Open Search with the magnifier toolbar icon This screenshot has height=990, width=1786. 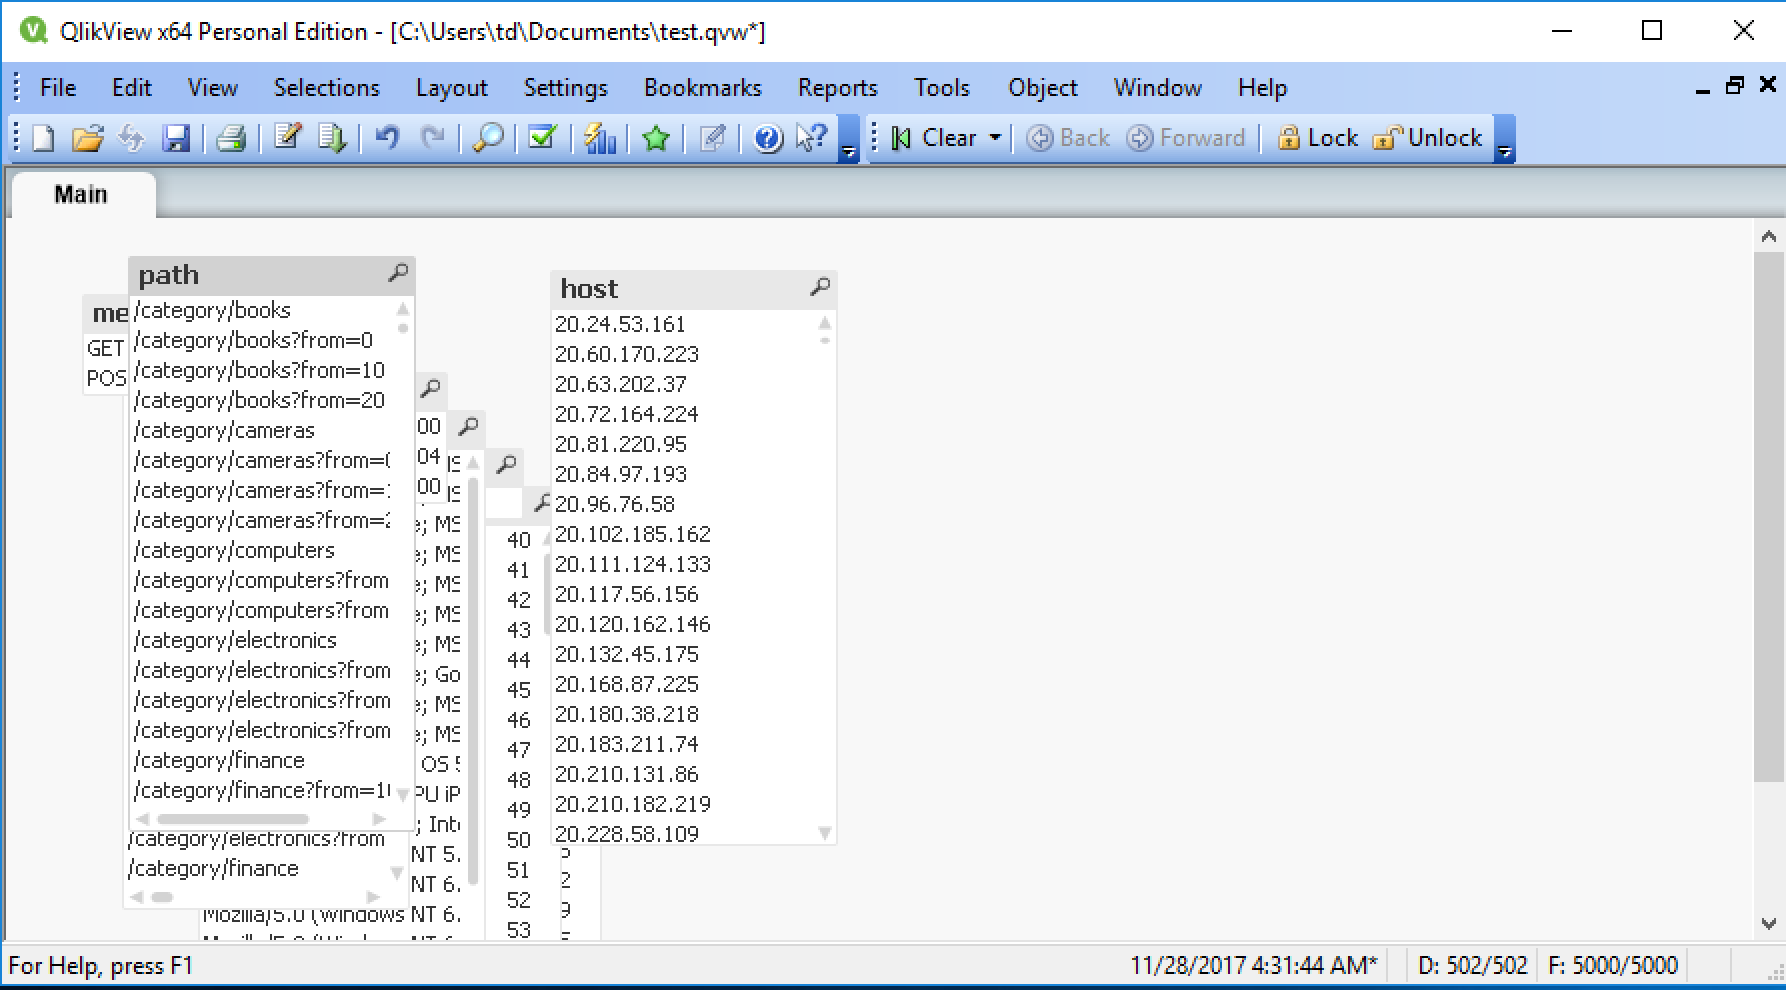(488, 138)
